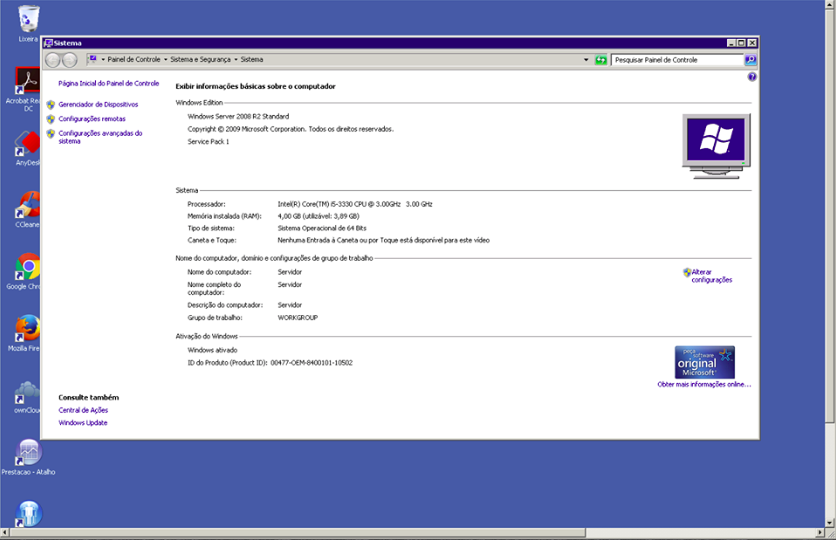Click the shield icon beside Alterar configurações
The height and width of the screenshot is (540, 836).
(687, 272)
